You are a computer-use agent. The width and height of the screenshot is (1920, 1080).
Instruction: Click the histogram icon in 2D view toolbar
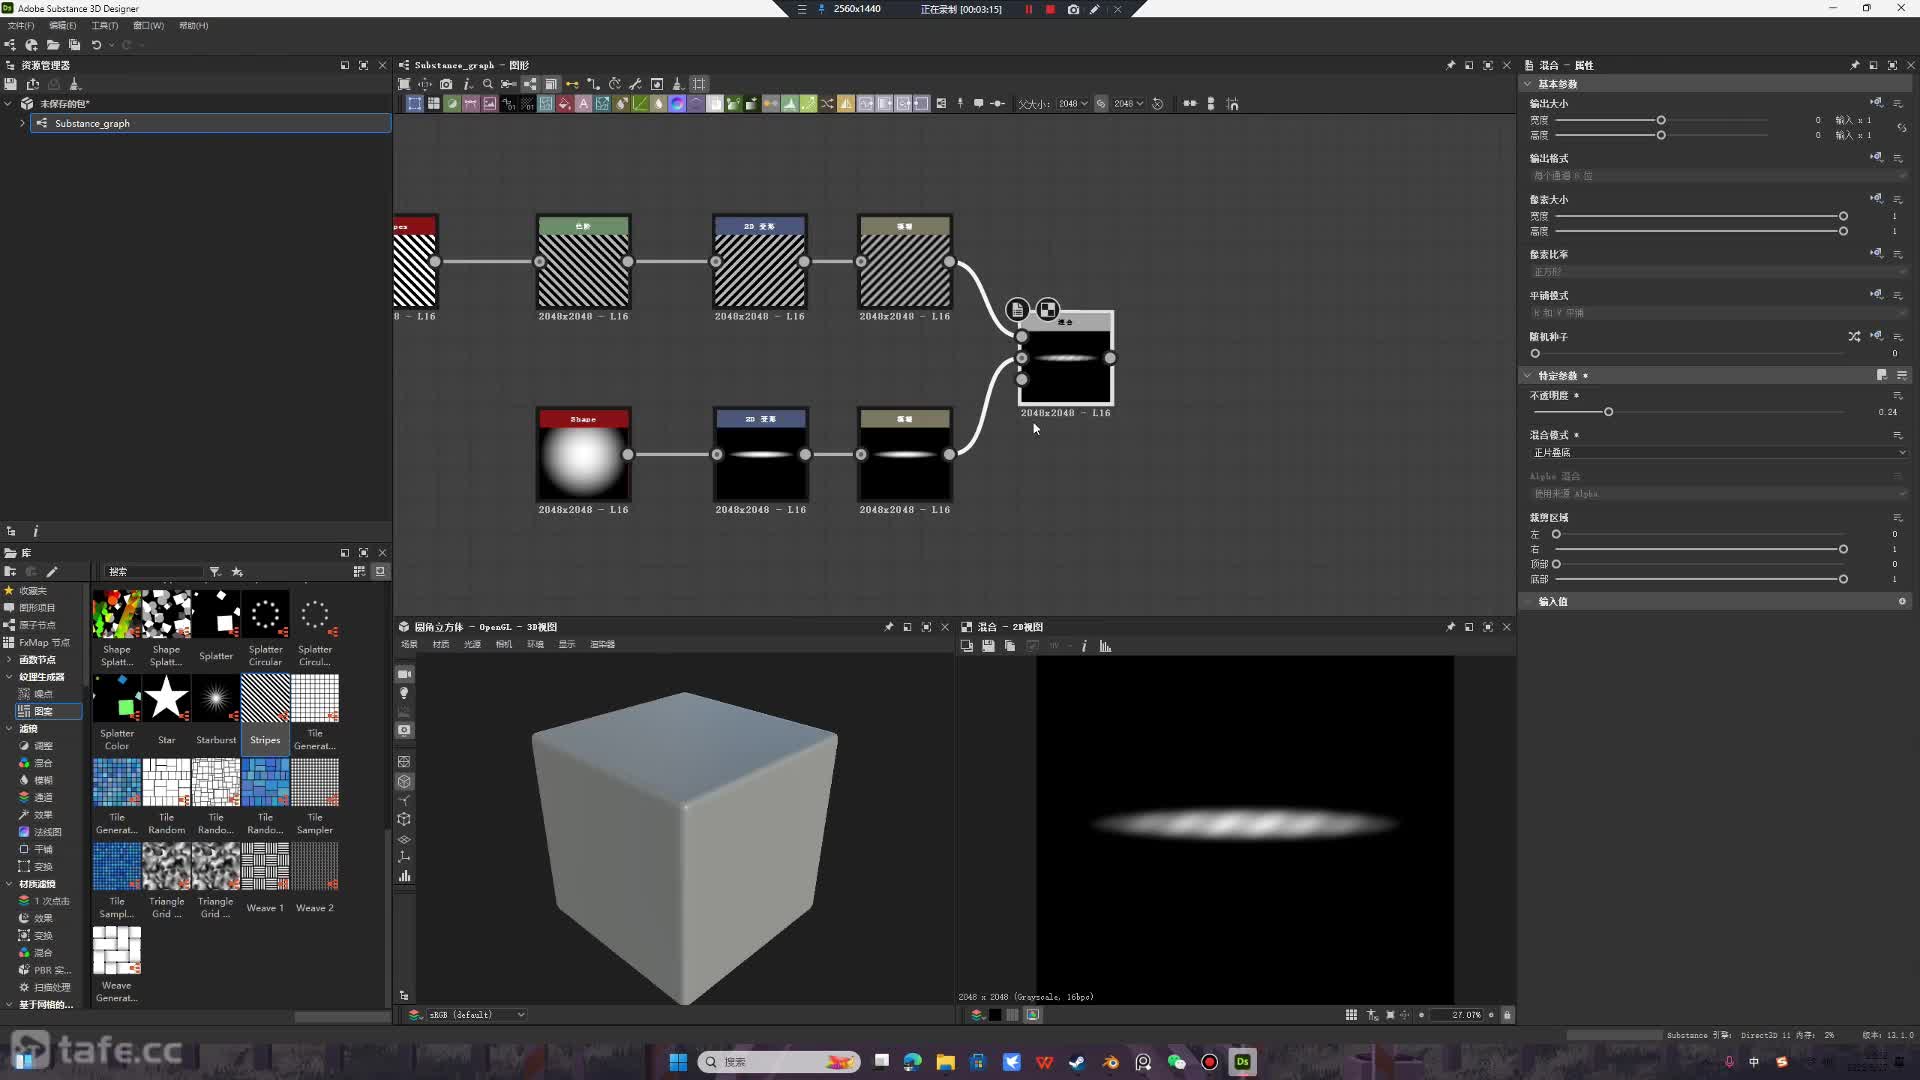1105,646
